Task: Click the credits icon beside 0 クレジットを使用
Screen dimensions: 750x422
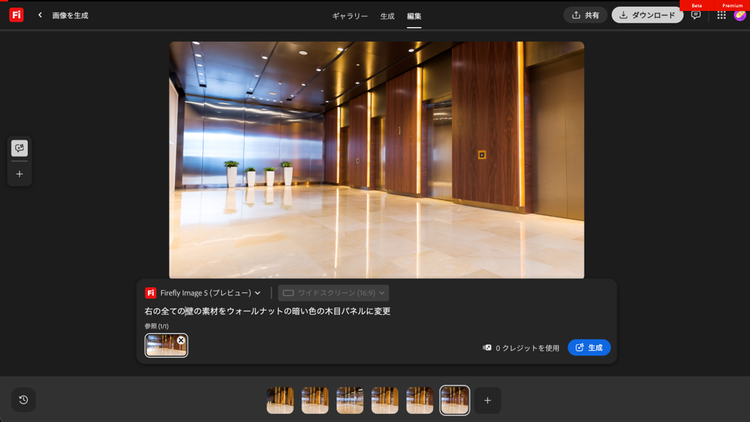Action: coord(487,348)
